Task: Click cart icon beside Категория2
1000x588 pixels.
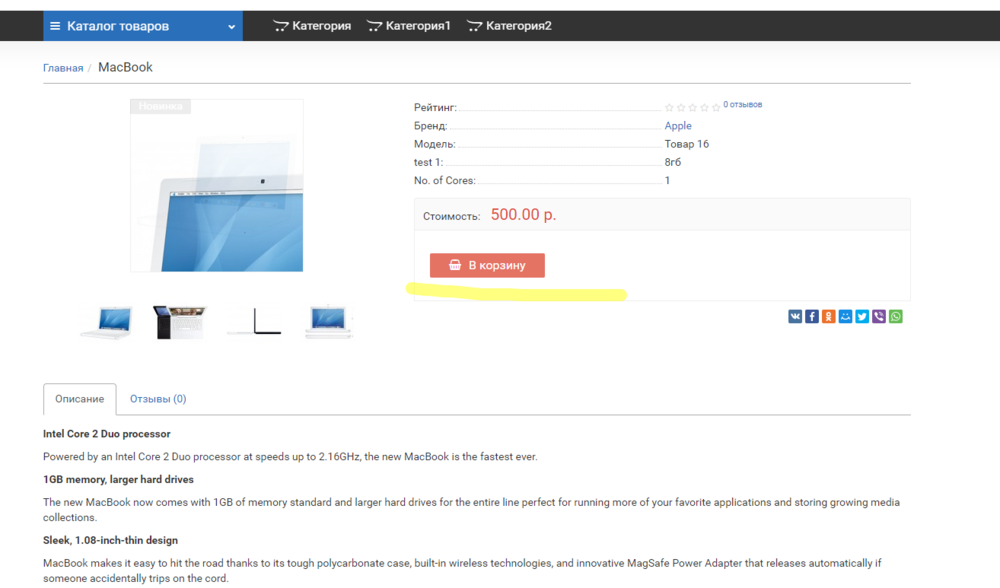Action: point(474,26)
